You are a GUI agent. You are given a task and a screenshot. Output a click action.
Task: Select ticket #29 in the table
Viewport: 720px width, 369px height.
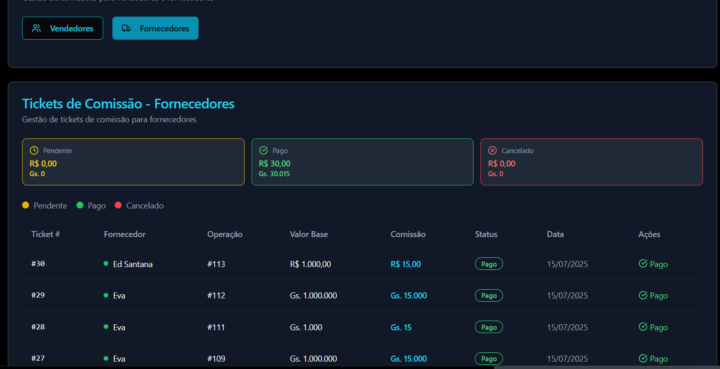coord(38,295)
